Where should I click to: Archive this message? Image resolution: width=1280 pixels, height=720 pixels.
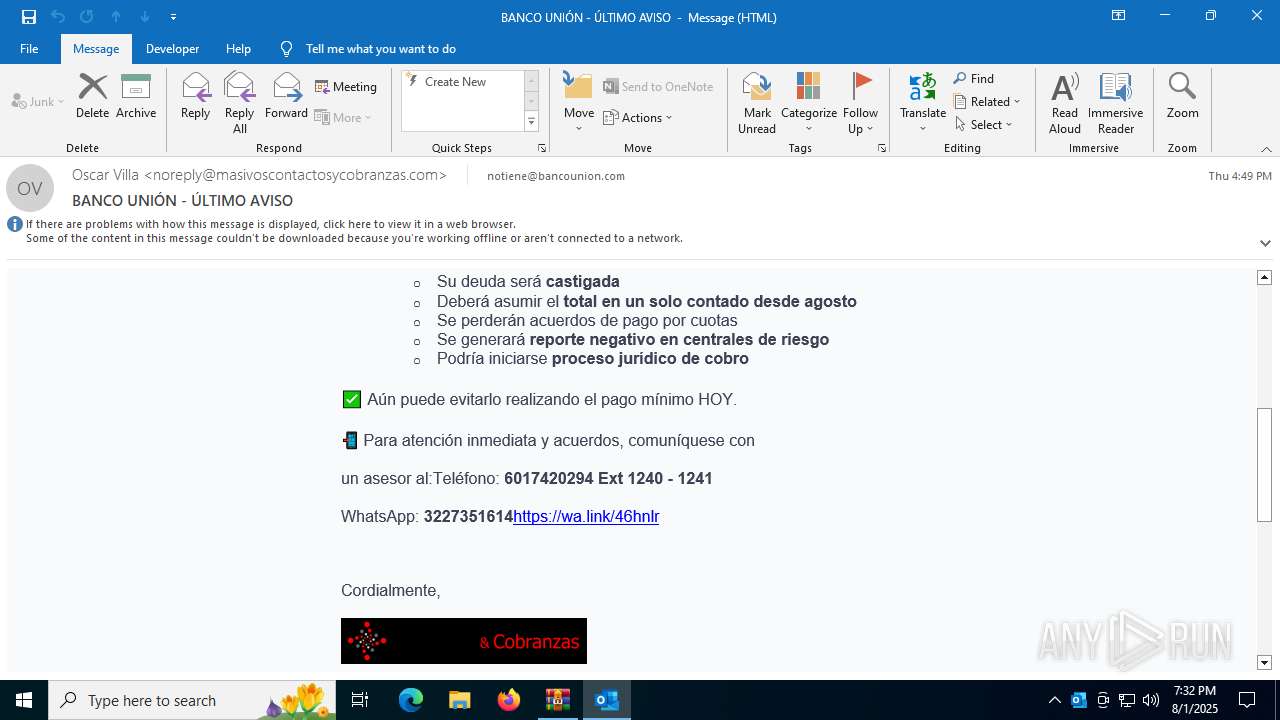point(136,96)
